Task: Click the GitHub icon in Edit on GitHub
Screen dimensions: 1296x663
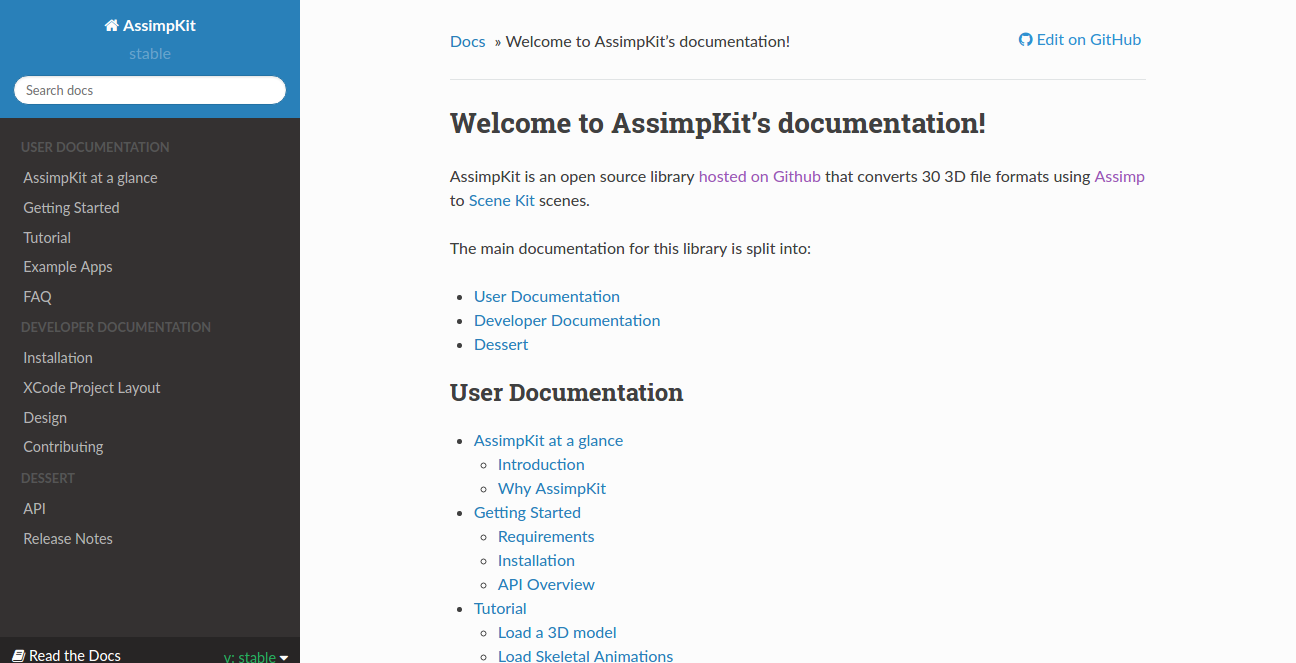Action: tap(1025, 40)
